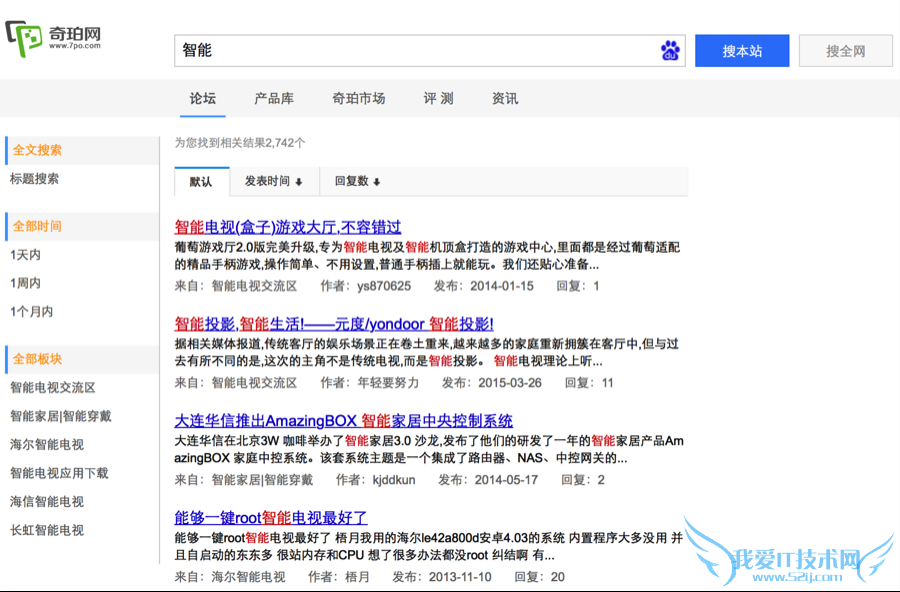Click the Baidu paw icon in search box
This screenshot has height=592, width=900.
click(669, 51)
